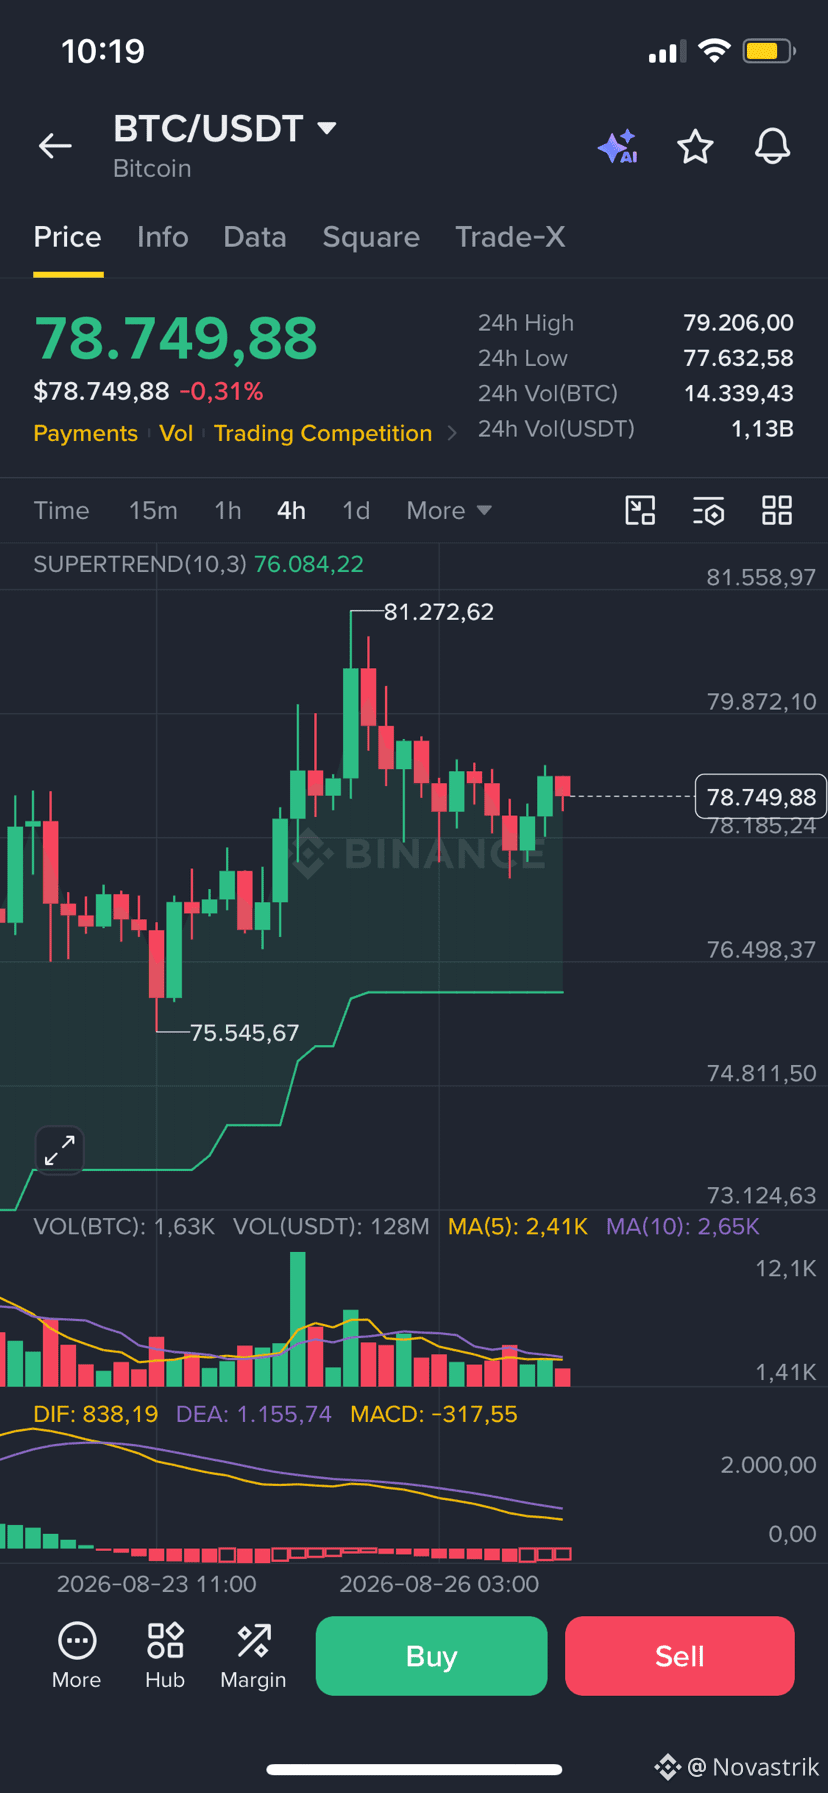Tap the MA(5): 2,41K volume label
This screenshot has width=828, height=1793.
point(518,1226)
